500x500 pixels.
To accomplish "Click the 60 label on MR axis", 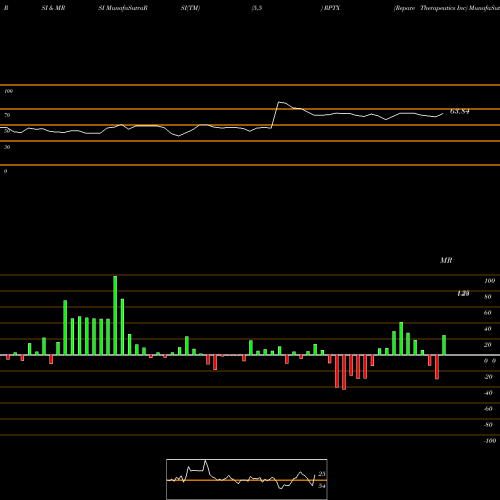I will 487,313.
